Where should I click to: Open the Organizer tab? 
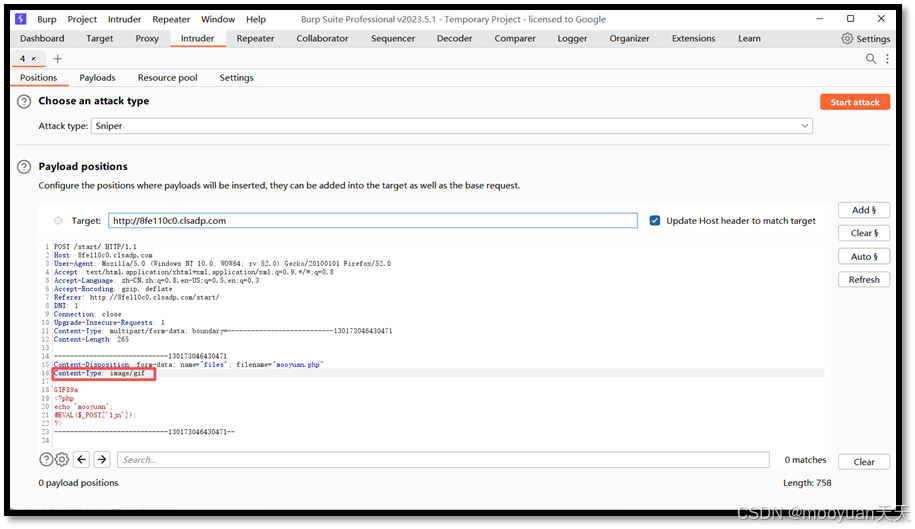coord(629,38)
